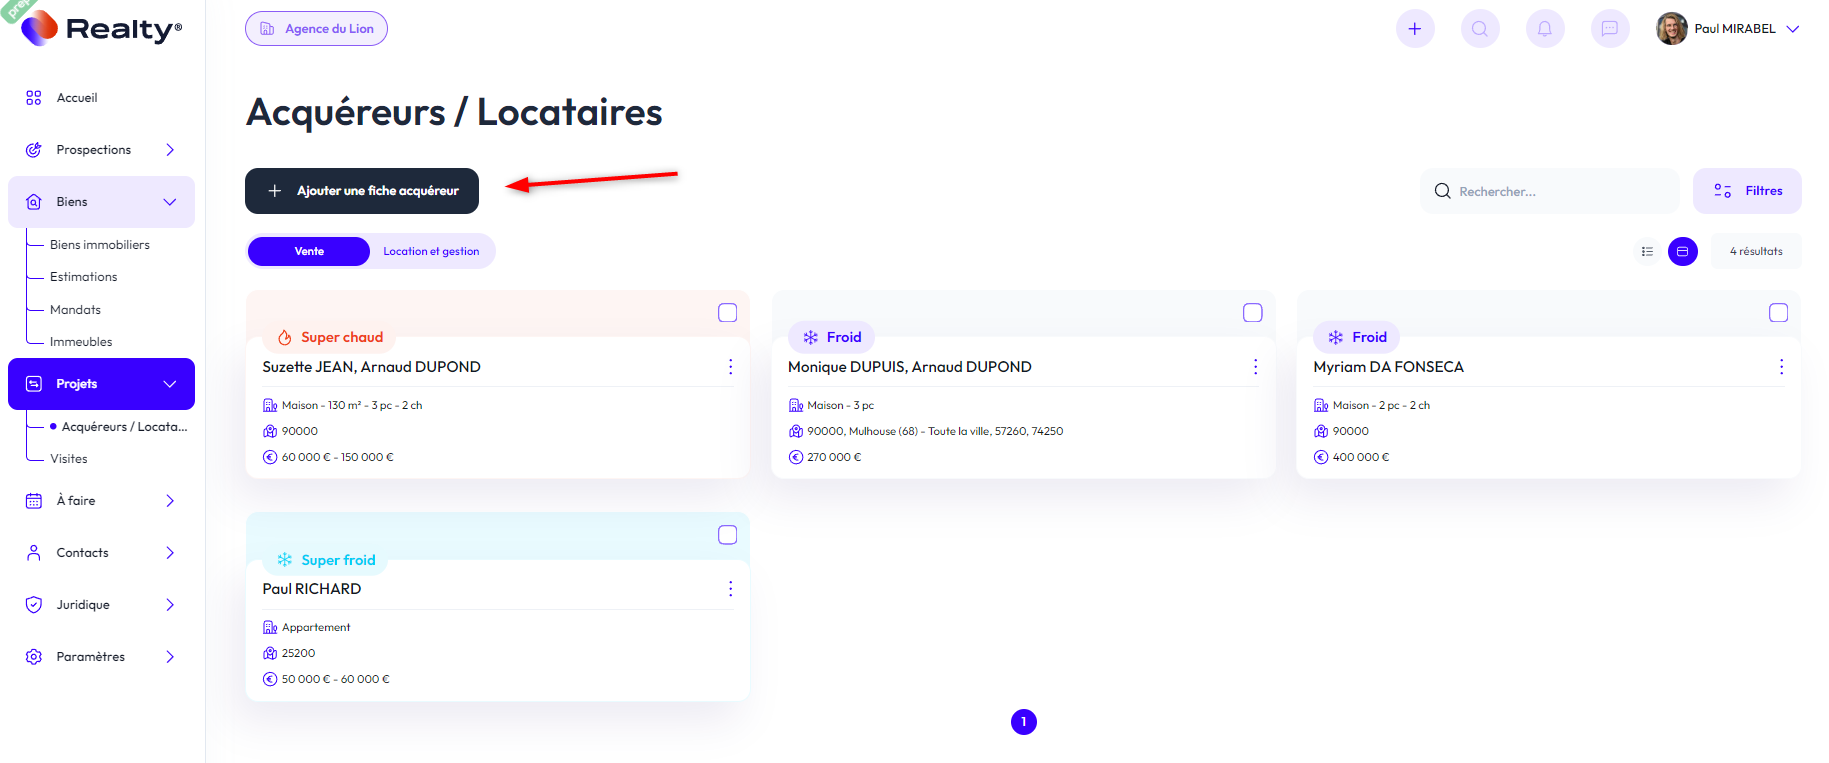This screenshot has height=763, width=1829.
Task: Open the chat messages icon
Action: [x=1609, y=29]
